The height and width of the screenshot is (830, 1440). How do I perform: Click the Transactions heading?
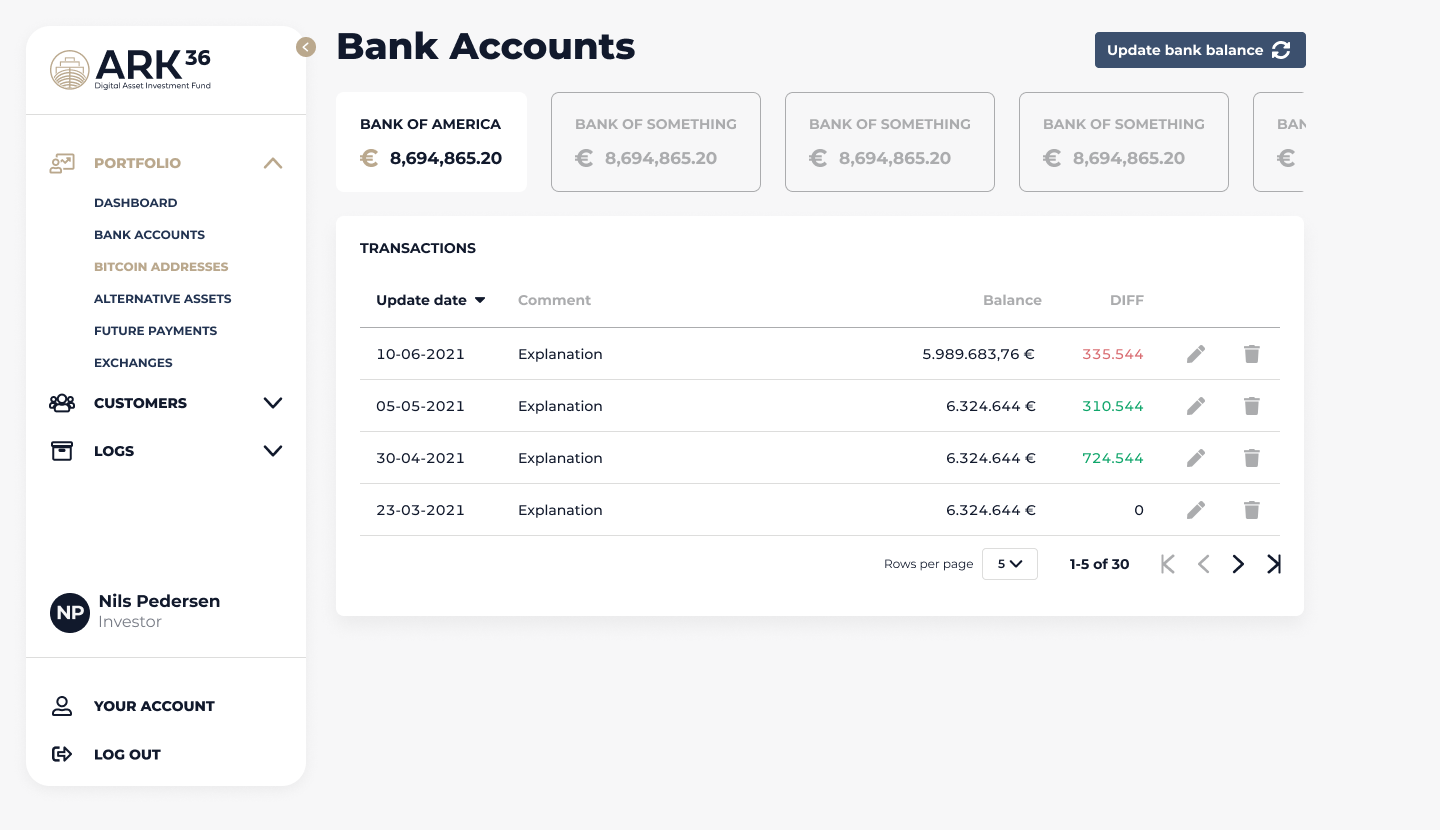click(418, 248)
